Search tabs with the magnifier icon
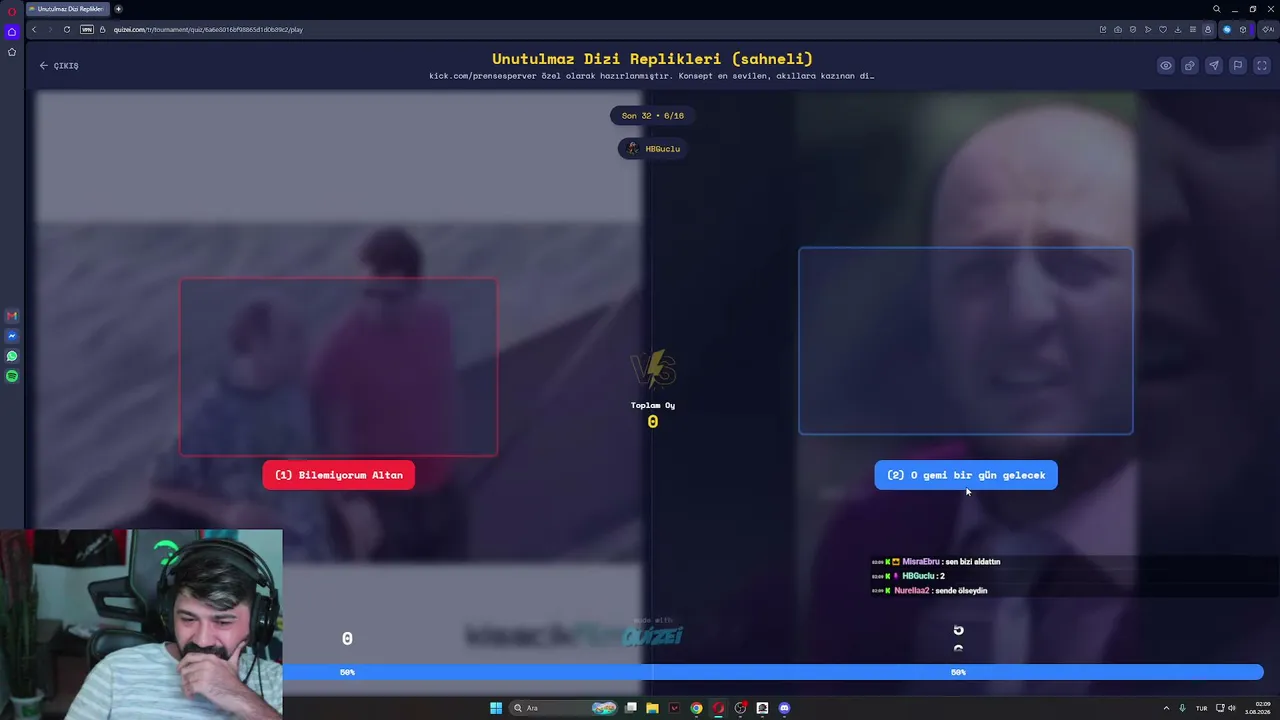 click(x=1216, y=9)
